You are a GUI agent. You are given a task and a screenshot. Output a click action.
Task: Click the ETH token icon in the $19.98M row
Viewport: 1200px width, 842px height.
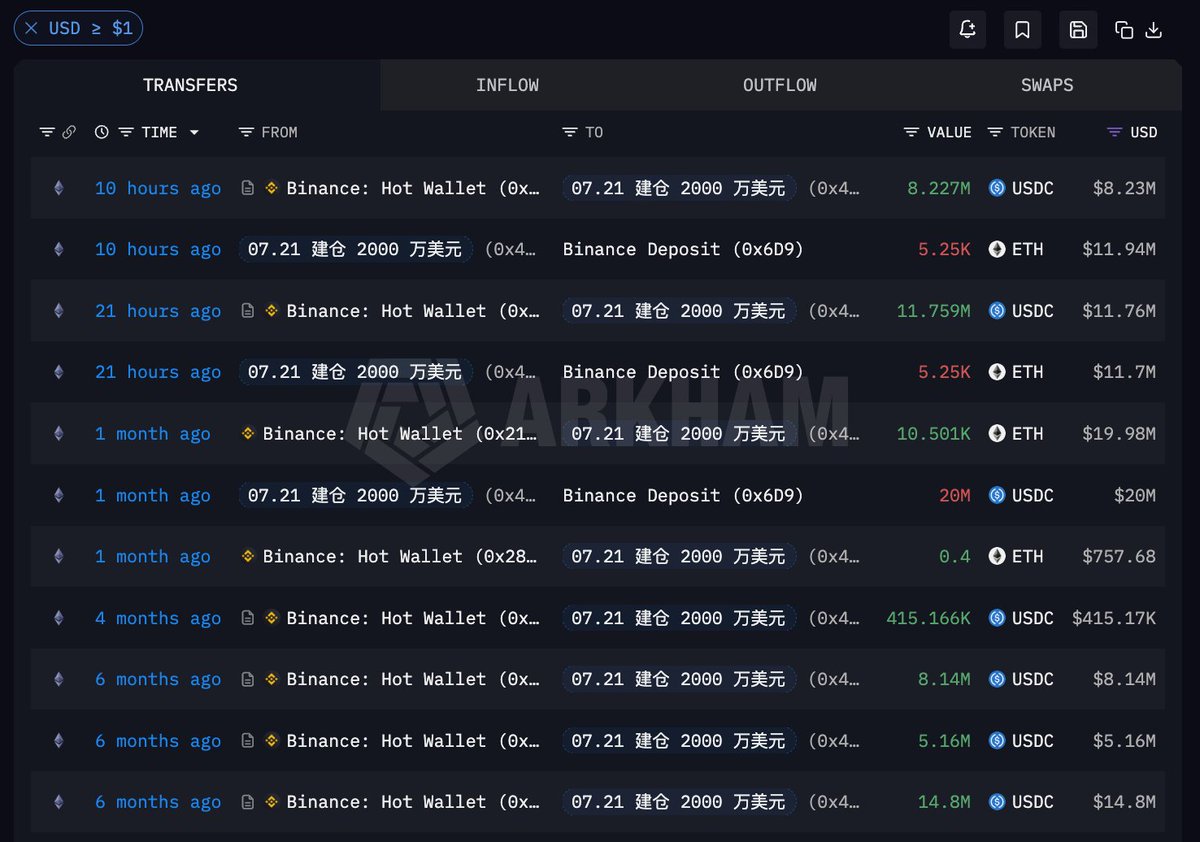[997, 433]
